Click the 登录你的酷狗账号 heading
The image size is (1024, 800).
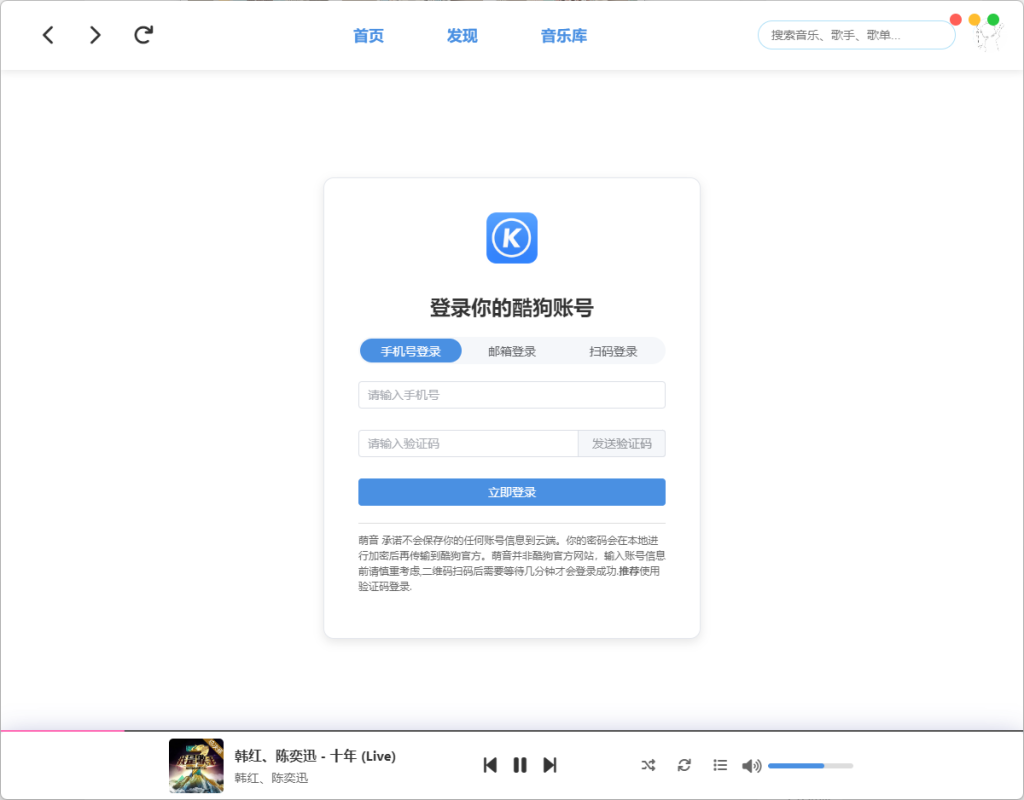click(512, 308)
